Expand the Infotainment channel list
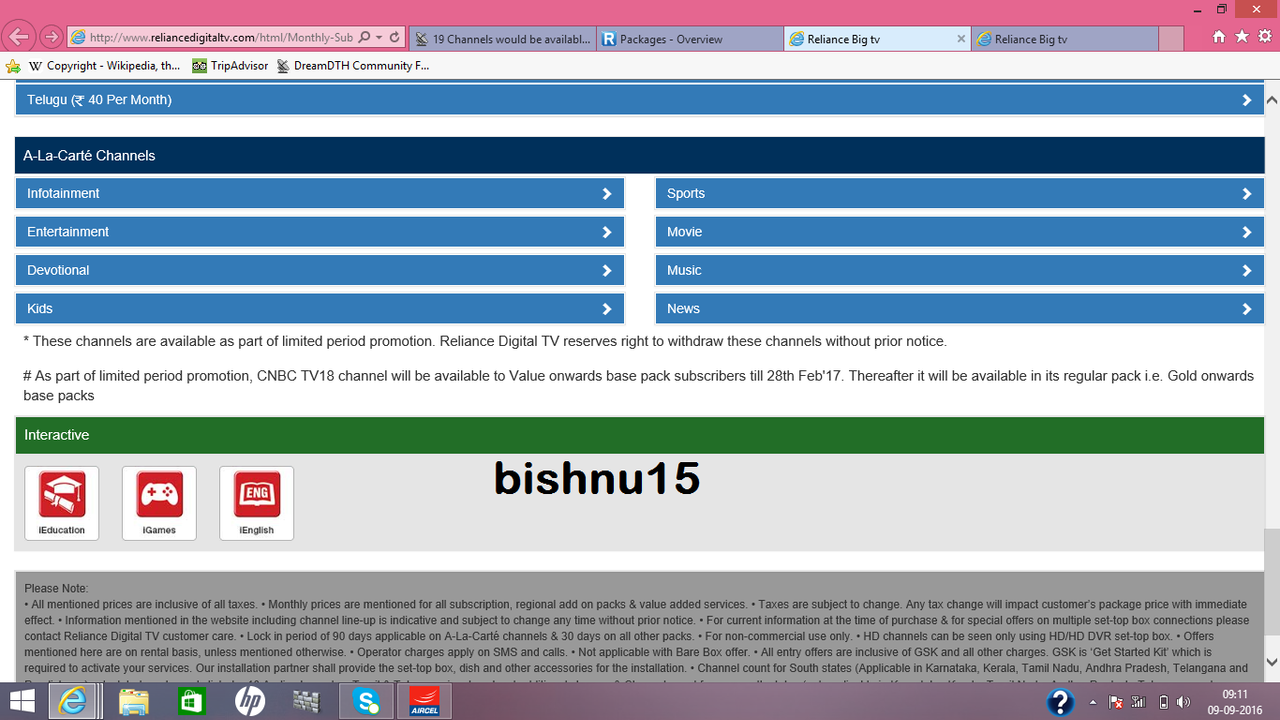Image resolution: width=1280 pixels, height=720 pixels. tap(320, 194)
